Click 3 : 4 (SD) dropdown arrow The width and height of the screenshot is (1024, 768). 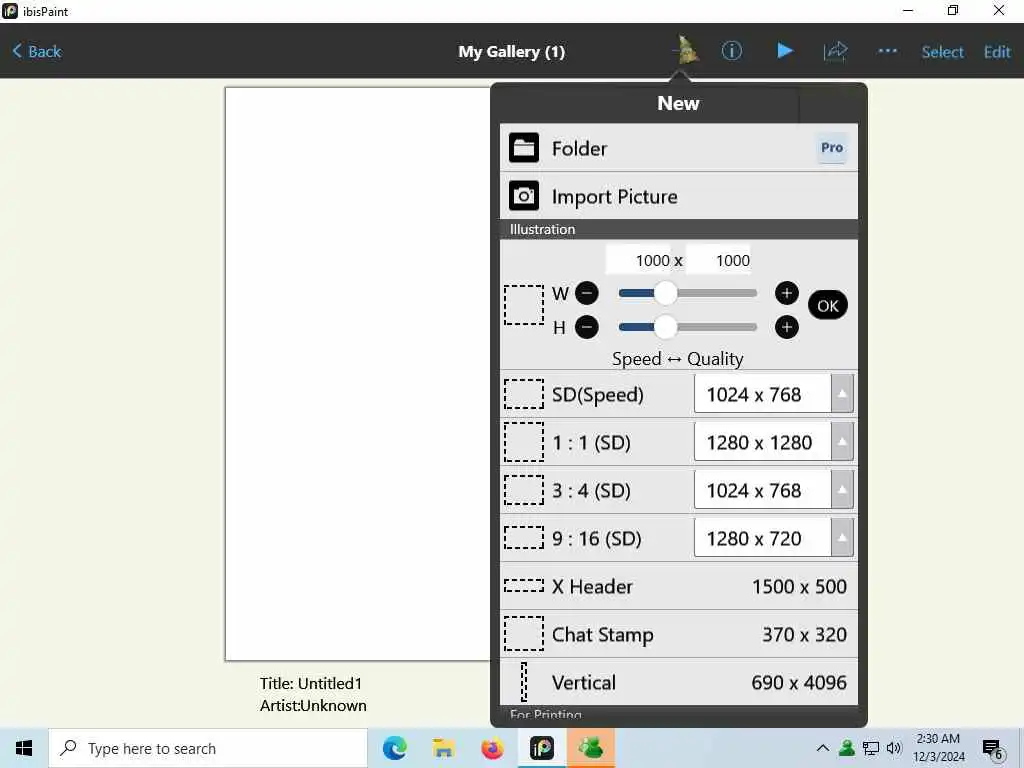(842, 490)
